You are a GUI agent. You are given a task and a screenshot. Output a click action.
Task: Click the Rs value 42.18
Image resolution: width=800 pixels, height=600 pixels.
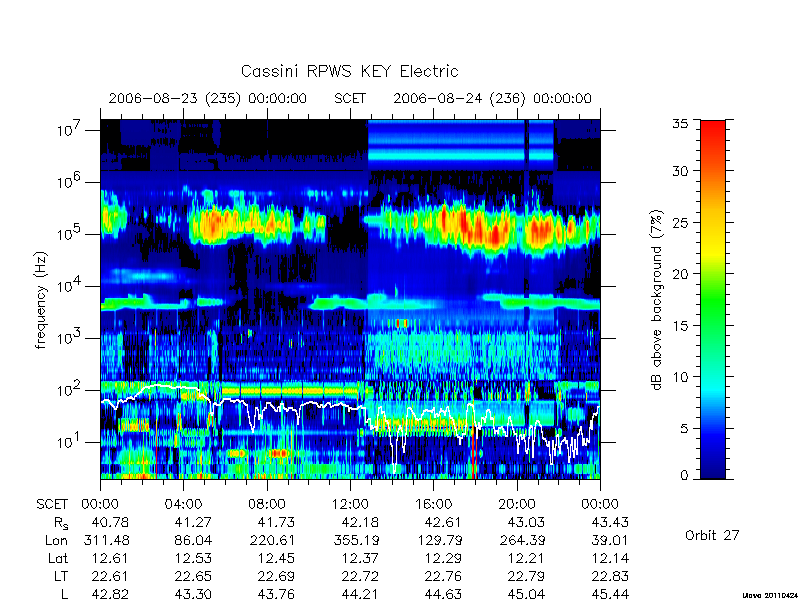click(360, 522)
